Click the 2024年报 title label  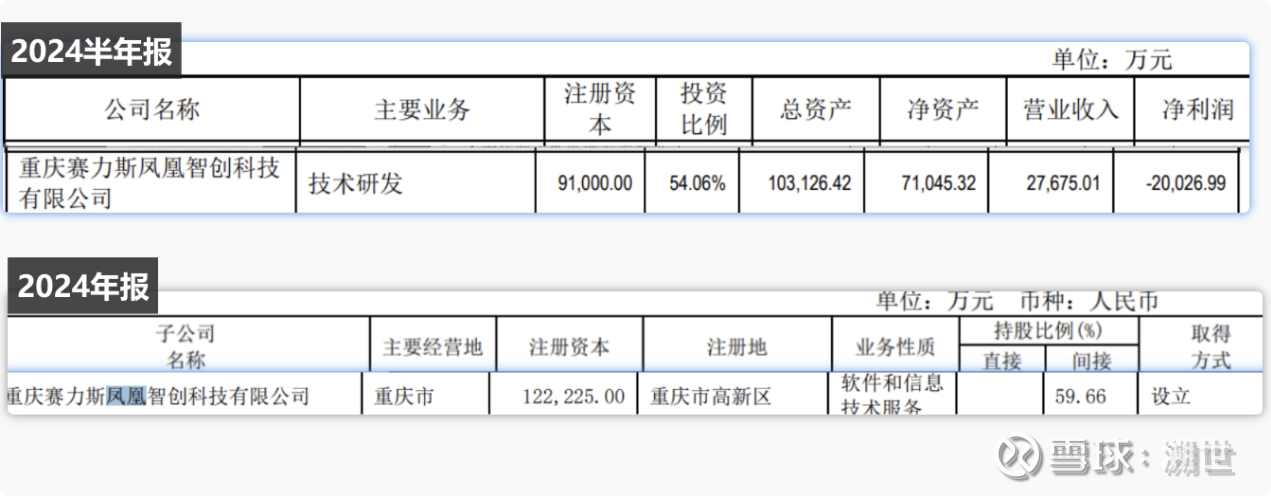83,287
